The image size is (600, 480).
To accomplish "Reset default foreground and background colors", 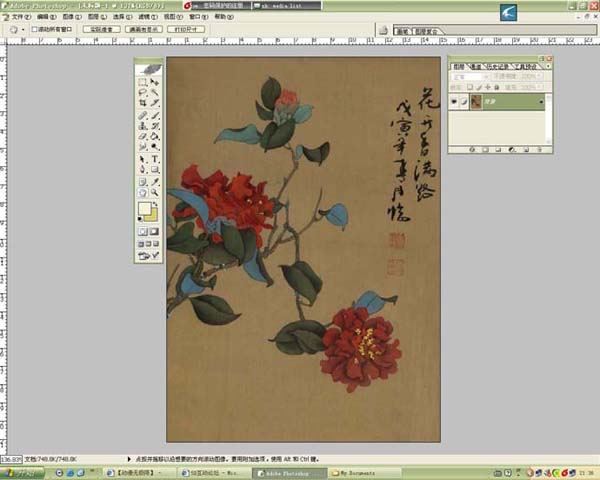I will (140, 219).
